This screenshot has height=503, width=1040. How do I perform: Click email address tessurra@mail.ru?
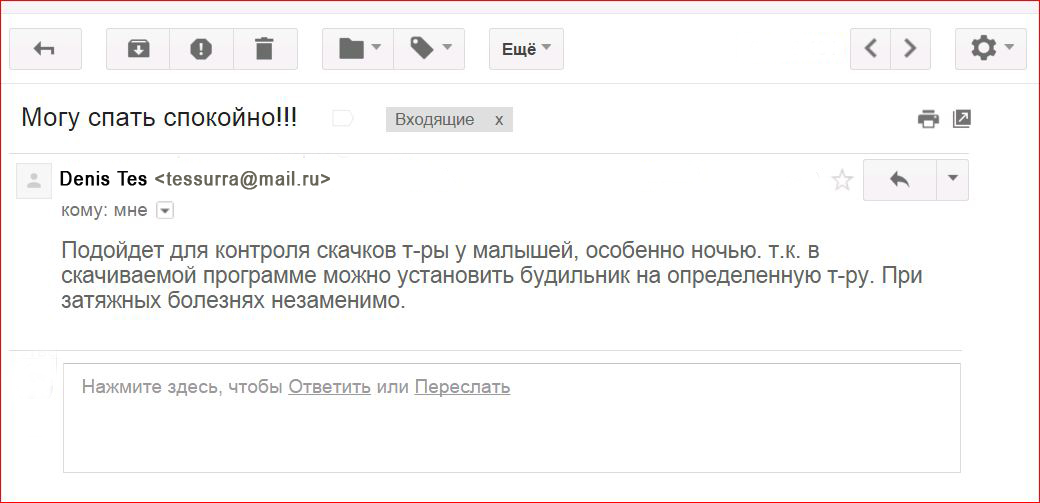242,179
